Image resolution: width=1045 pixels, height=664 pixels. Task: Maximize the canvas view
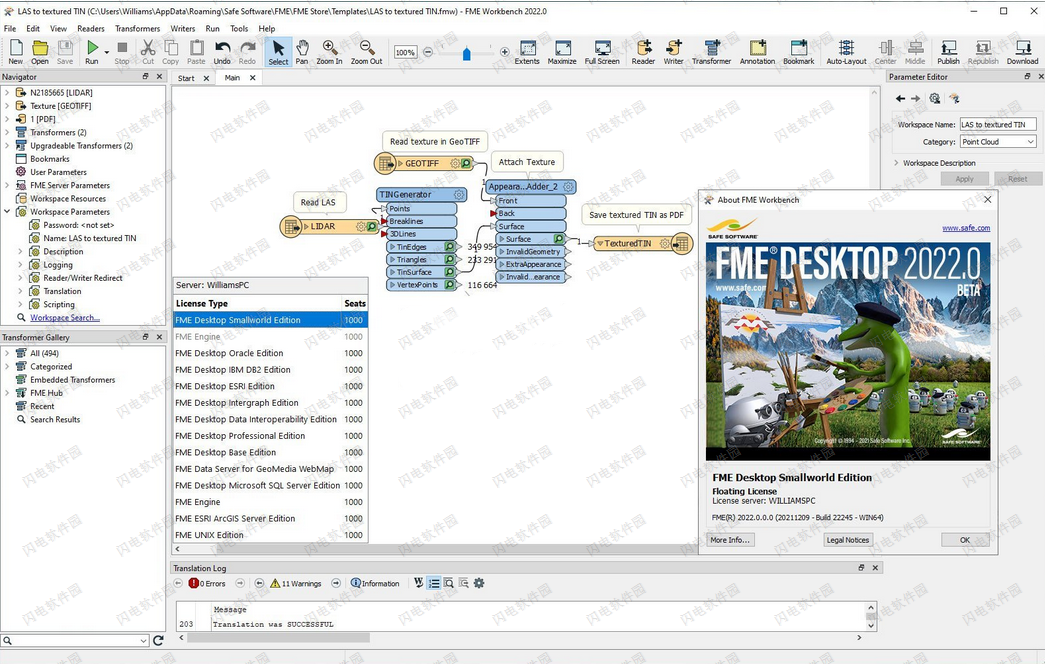pos(562,52)
